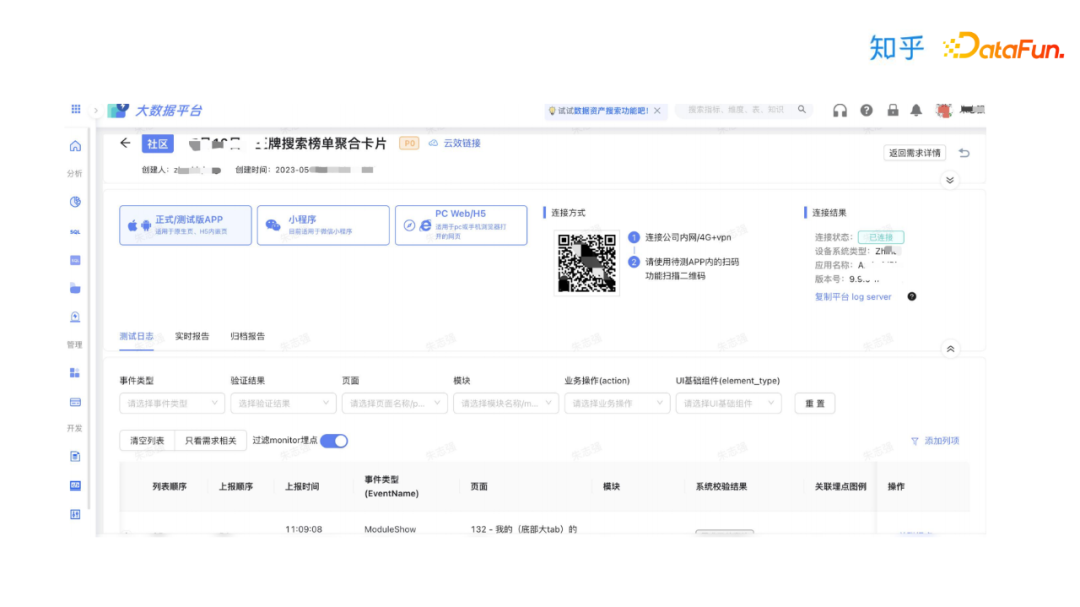Collapse the panel with the double chevron icon
Image resolution: width=1080 pixels, height=607 pixels.
pos(950,350)
